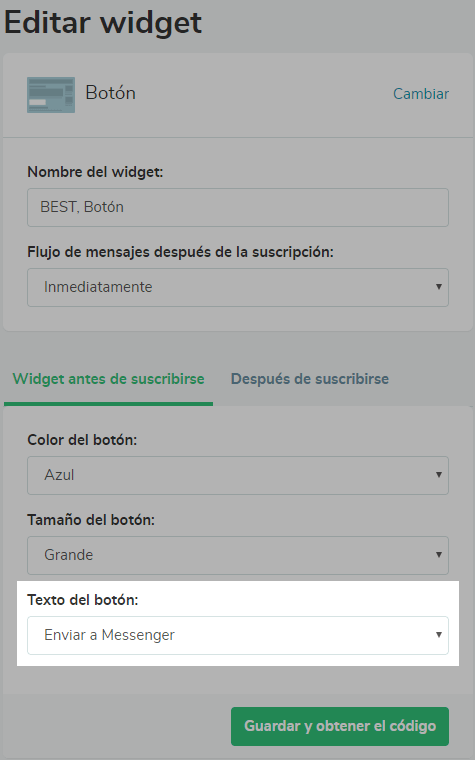
Task: Click the Nombre del widget label
Action: click(95, 172)
